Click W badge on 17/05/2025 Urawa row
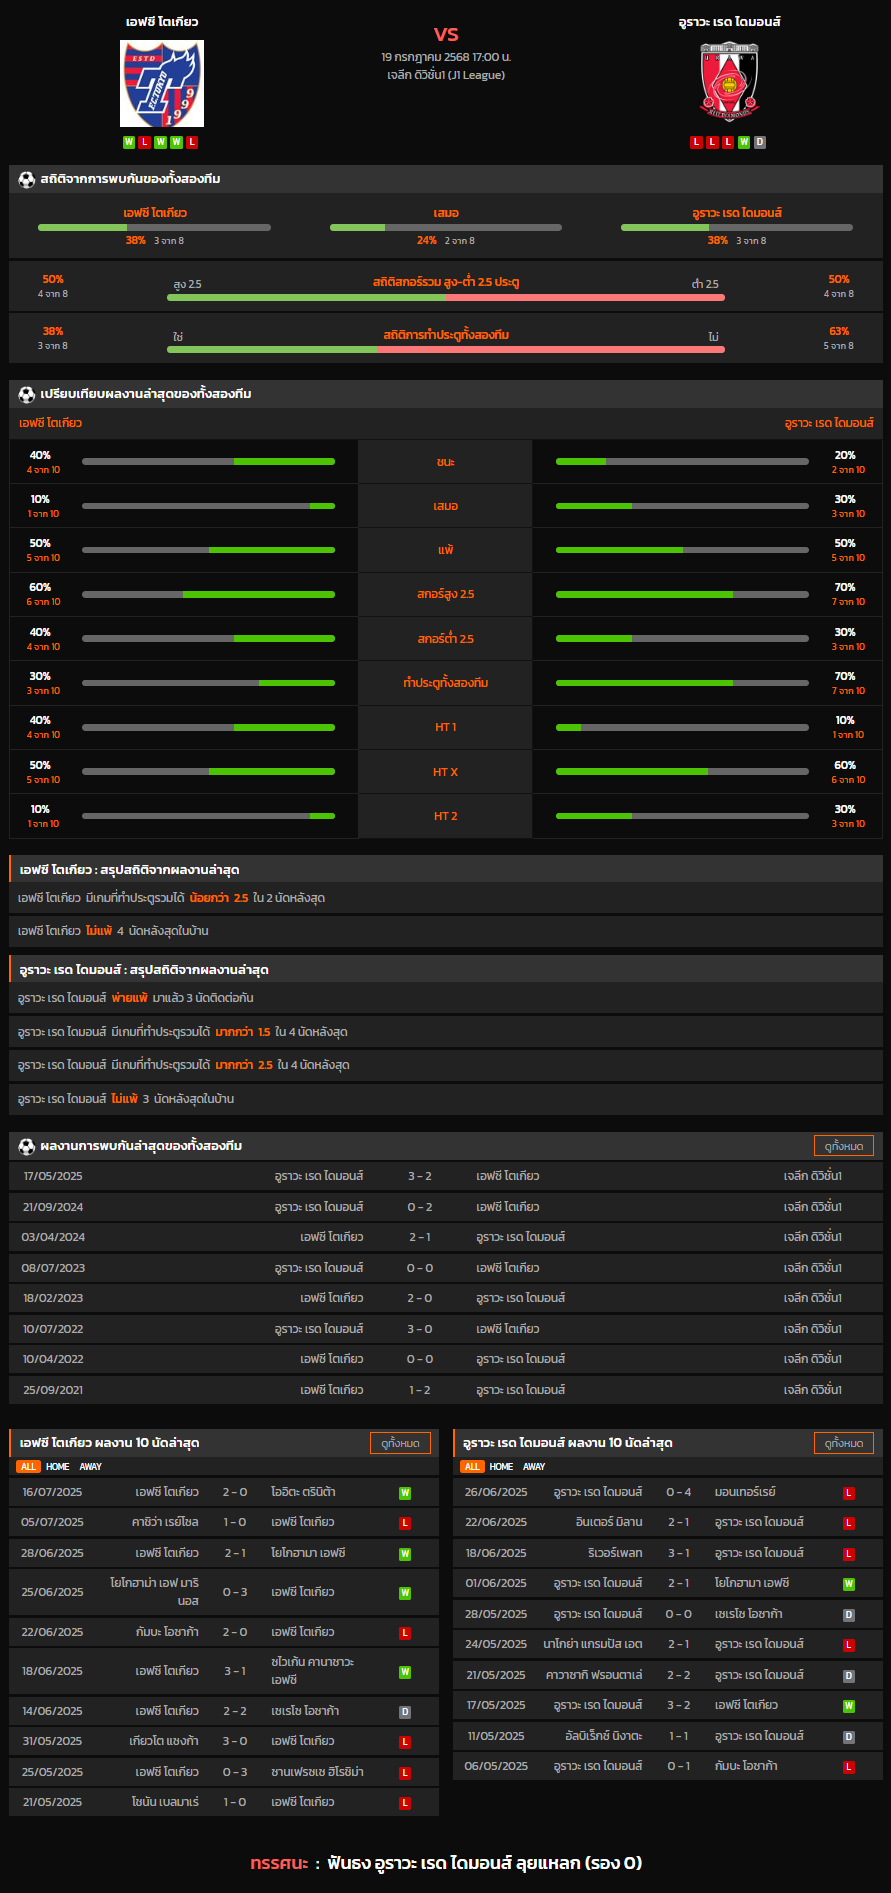891x1893 pixels. coord(849,1706)
